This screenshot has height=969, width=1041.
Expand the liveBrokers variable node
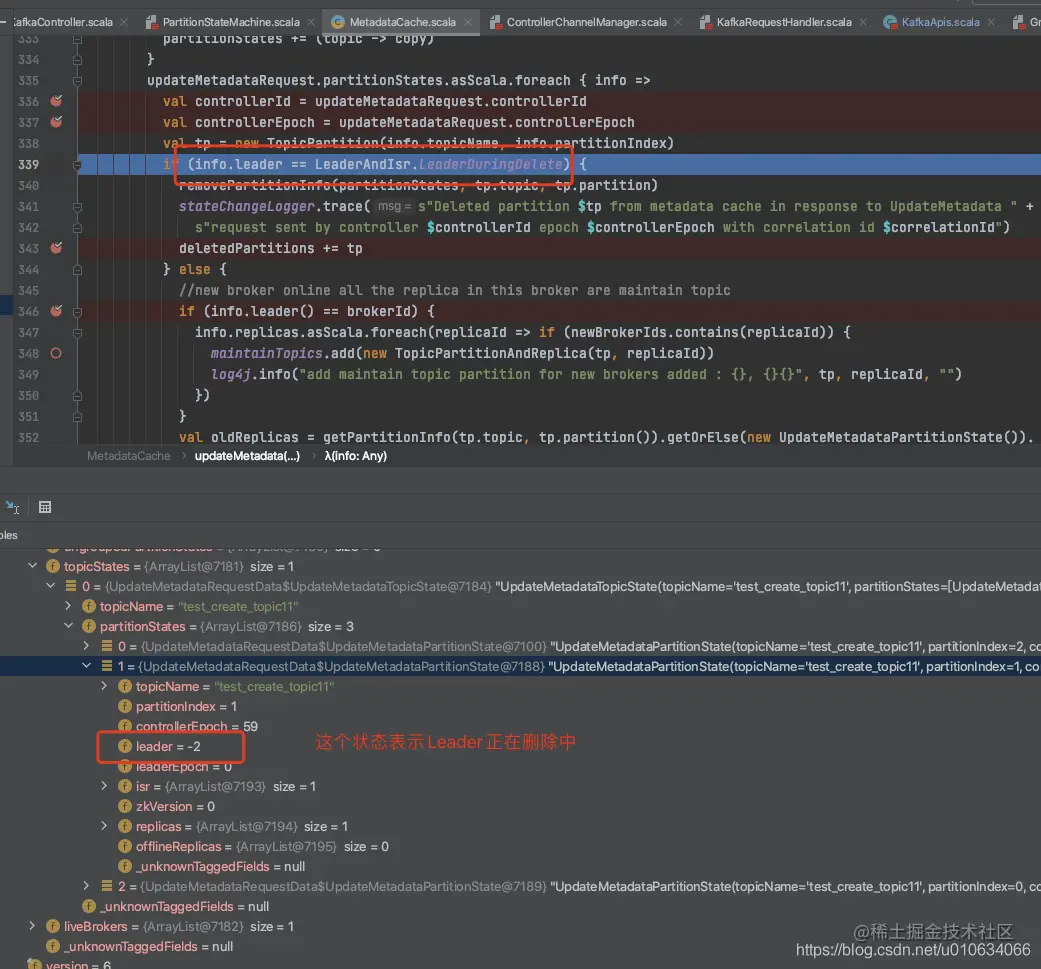tap(33, 926)
